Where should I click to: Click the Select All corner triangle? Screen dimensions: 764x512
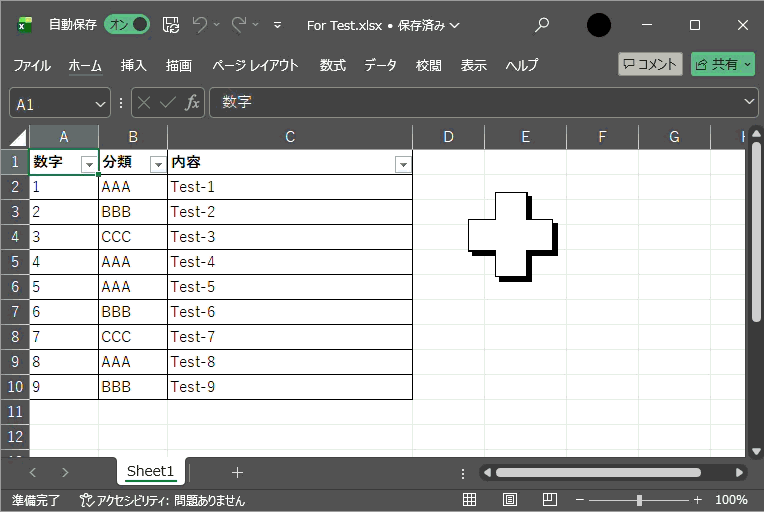pos(18,137)
